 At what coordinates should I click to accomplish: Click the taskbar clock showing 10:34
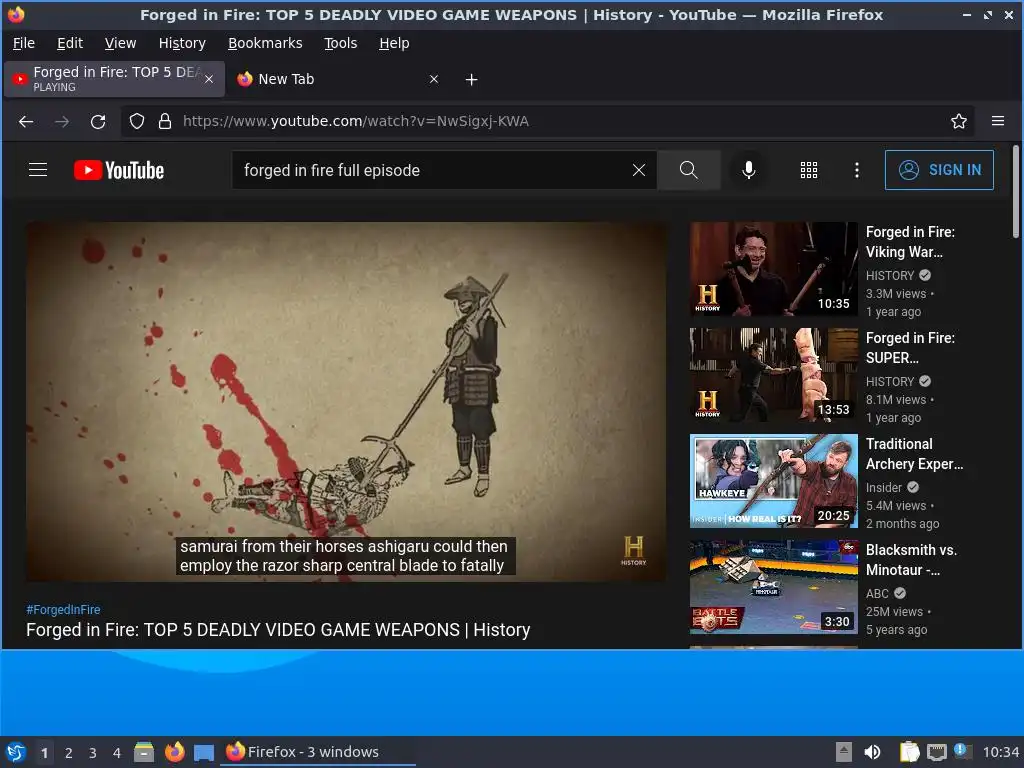[x=1000, y=752]
